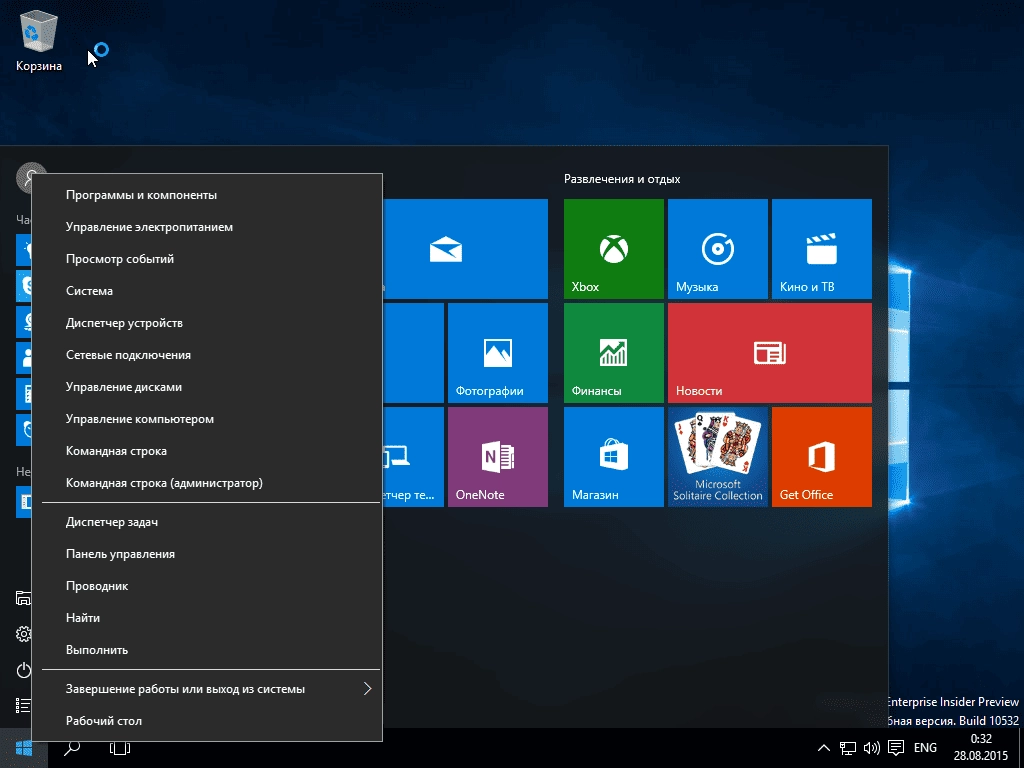This screenshot has width=1024, height=768.
Task: Choose Найти in the context menu
Action: pyautogui.click(x=206, y=618)
